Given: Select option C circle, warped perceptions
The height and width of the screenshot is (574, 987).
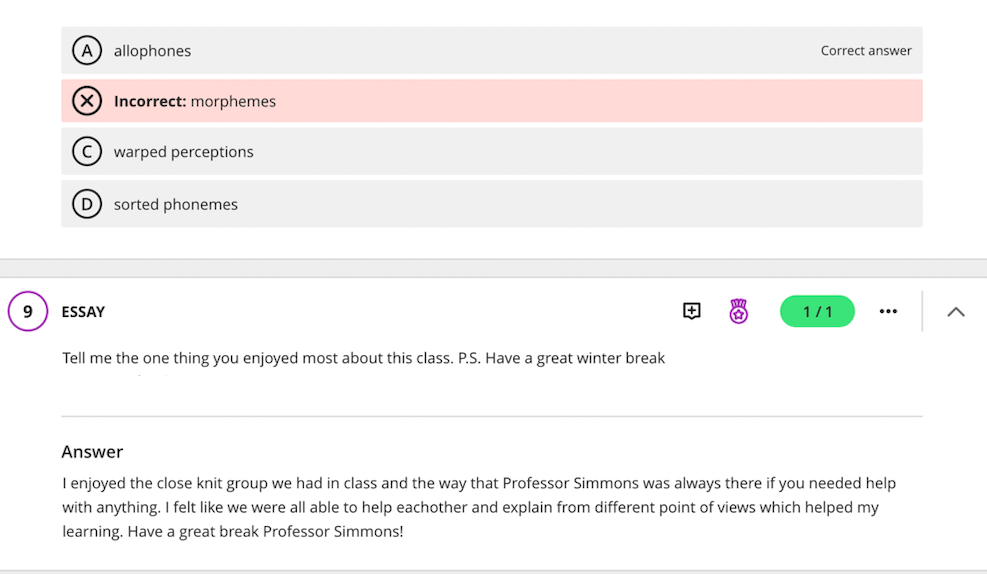Looking at the screenshot, I should (87, 152).
